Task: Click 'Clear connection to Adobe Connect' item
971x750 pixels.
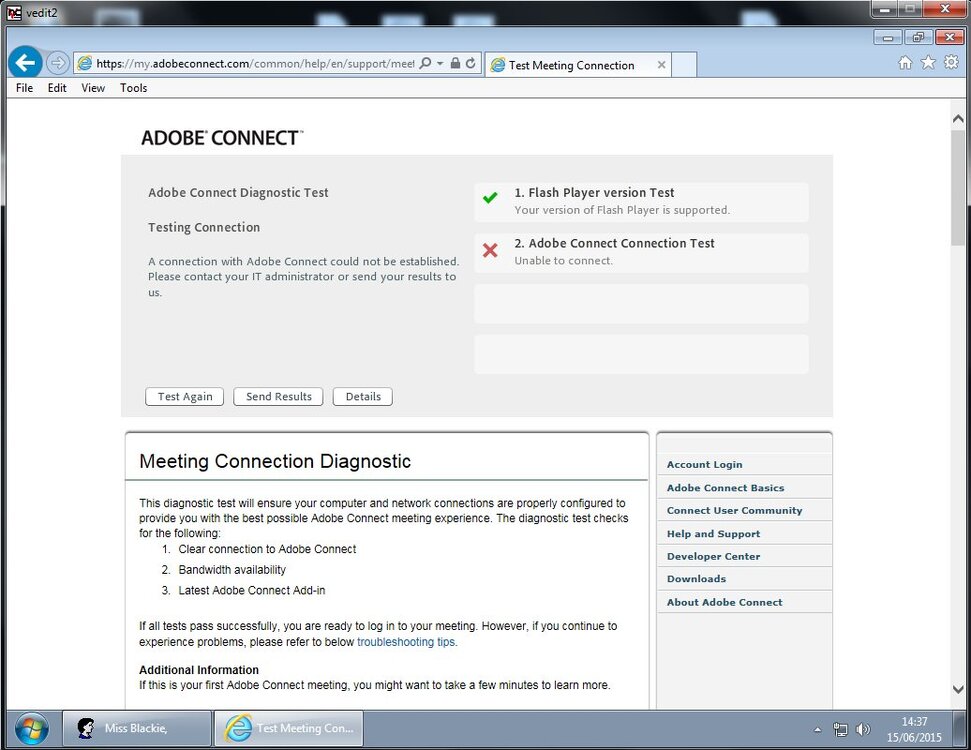Action: click(x=267, y=549)
